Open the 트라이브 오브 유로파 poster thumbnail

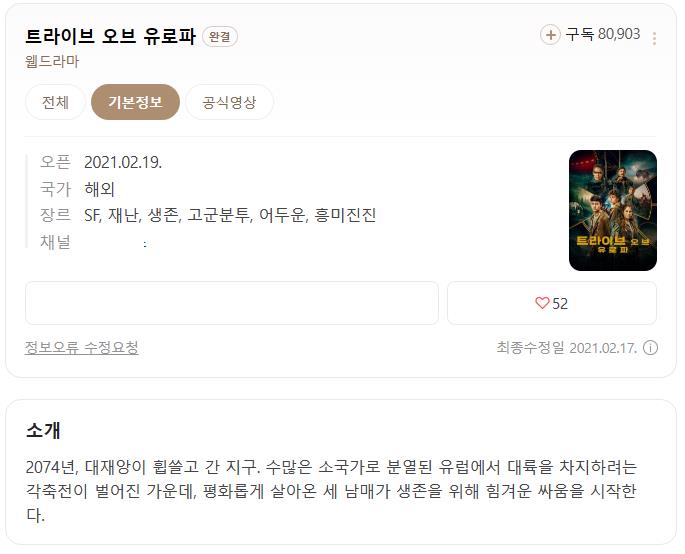pos(612,210)
